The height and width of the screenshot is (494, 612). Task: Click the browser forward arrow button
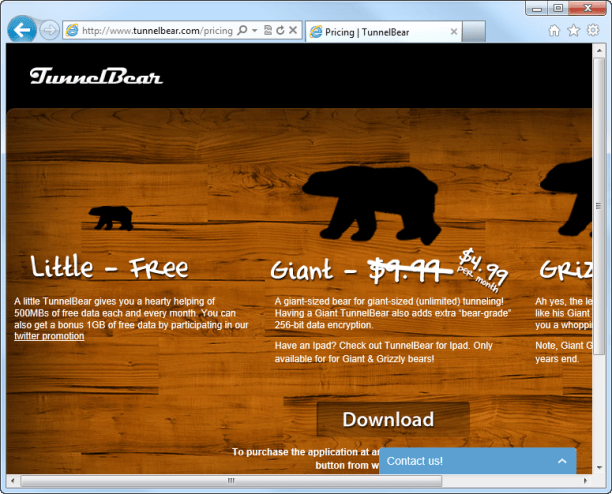(49, 30)
